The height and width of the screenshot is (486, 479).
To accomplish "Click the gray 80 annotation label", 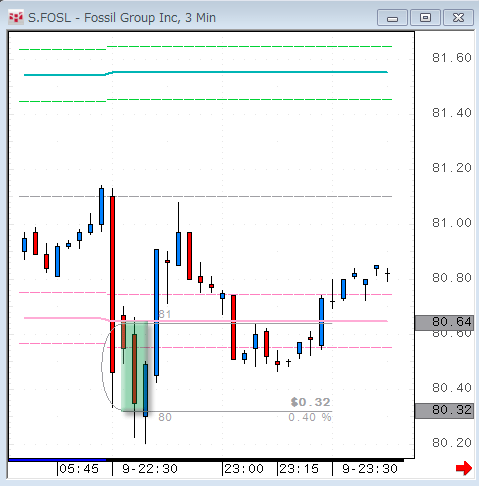I will 165,417.
